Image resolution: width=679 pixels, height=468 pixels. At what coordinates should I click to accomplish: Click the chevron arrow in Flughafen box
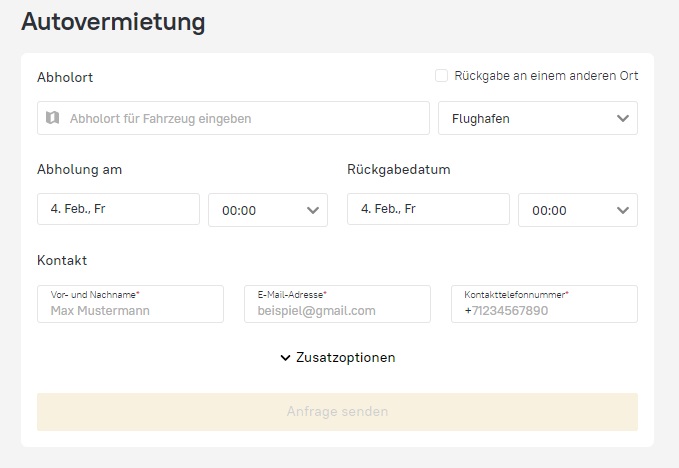click(x=623, y=118)
